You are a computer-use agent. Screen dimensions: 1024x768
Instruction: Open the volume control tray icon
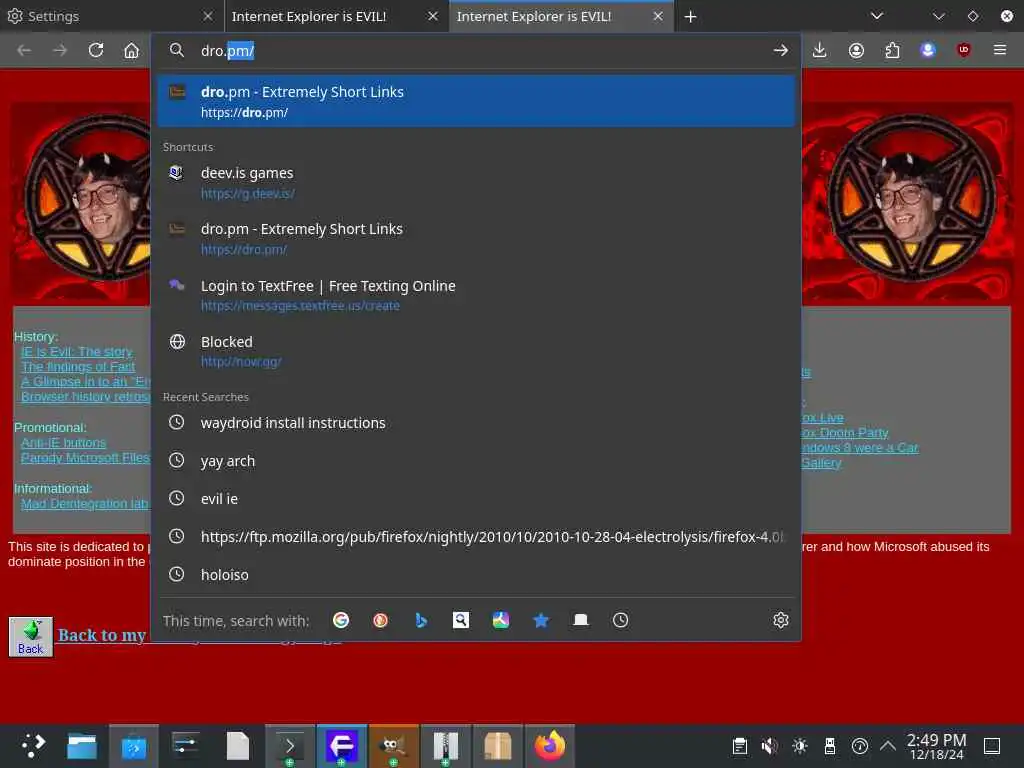pos(770,746)
